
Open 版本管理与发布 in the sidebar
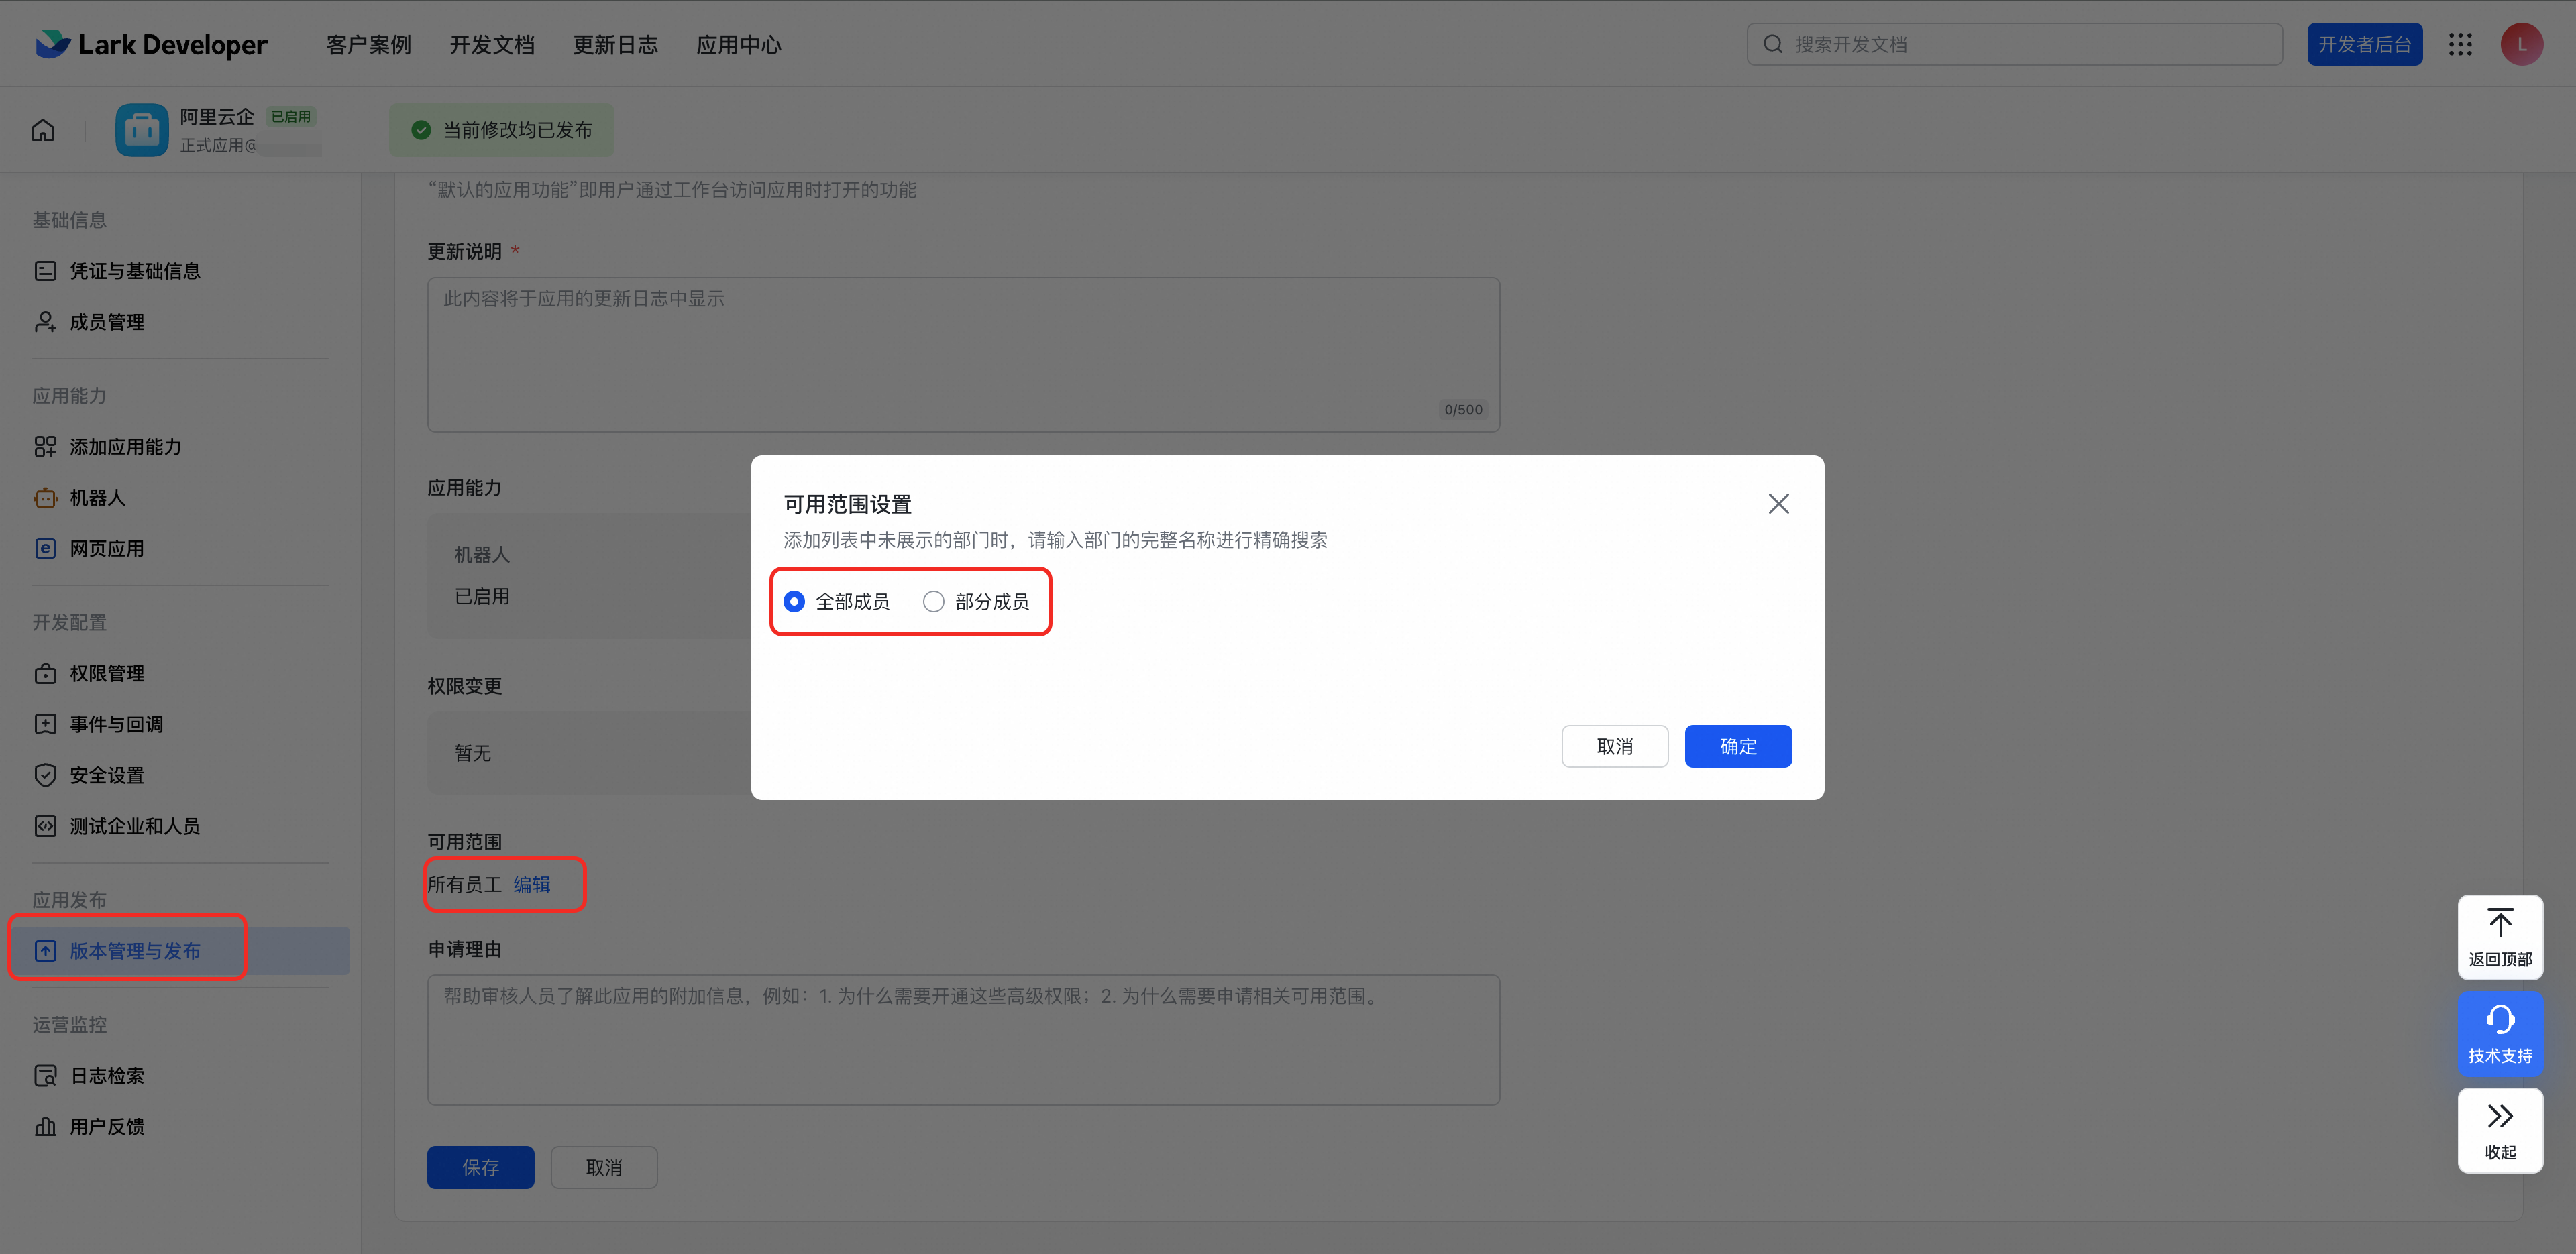[134, 950]
